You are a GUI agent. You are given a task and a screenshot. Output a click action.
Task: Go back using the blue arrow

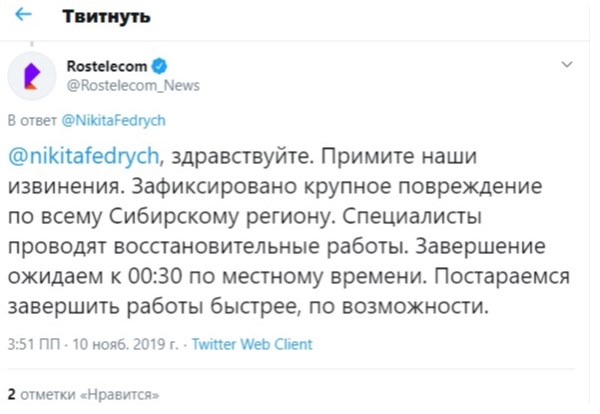pyautogui.click(x=23, y=15)
